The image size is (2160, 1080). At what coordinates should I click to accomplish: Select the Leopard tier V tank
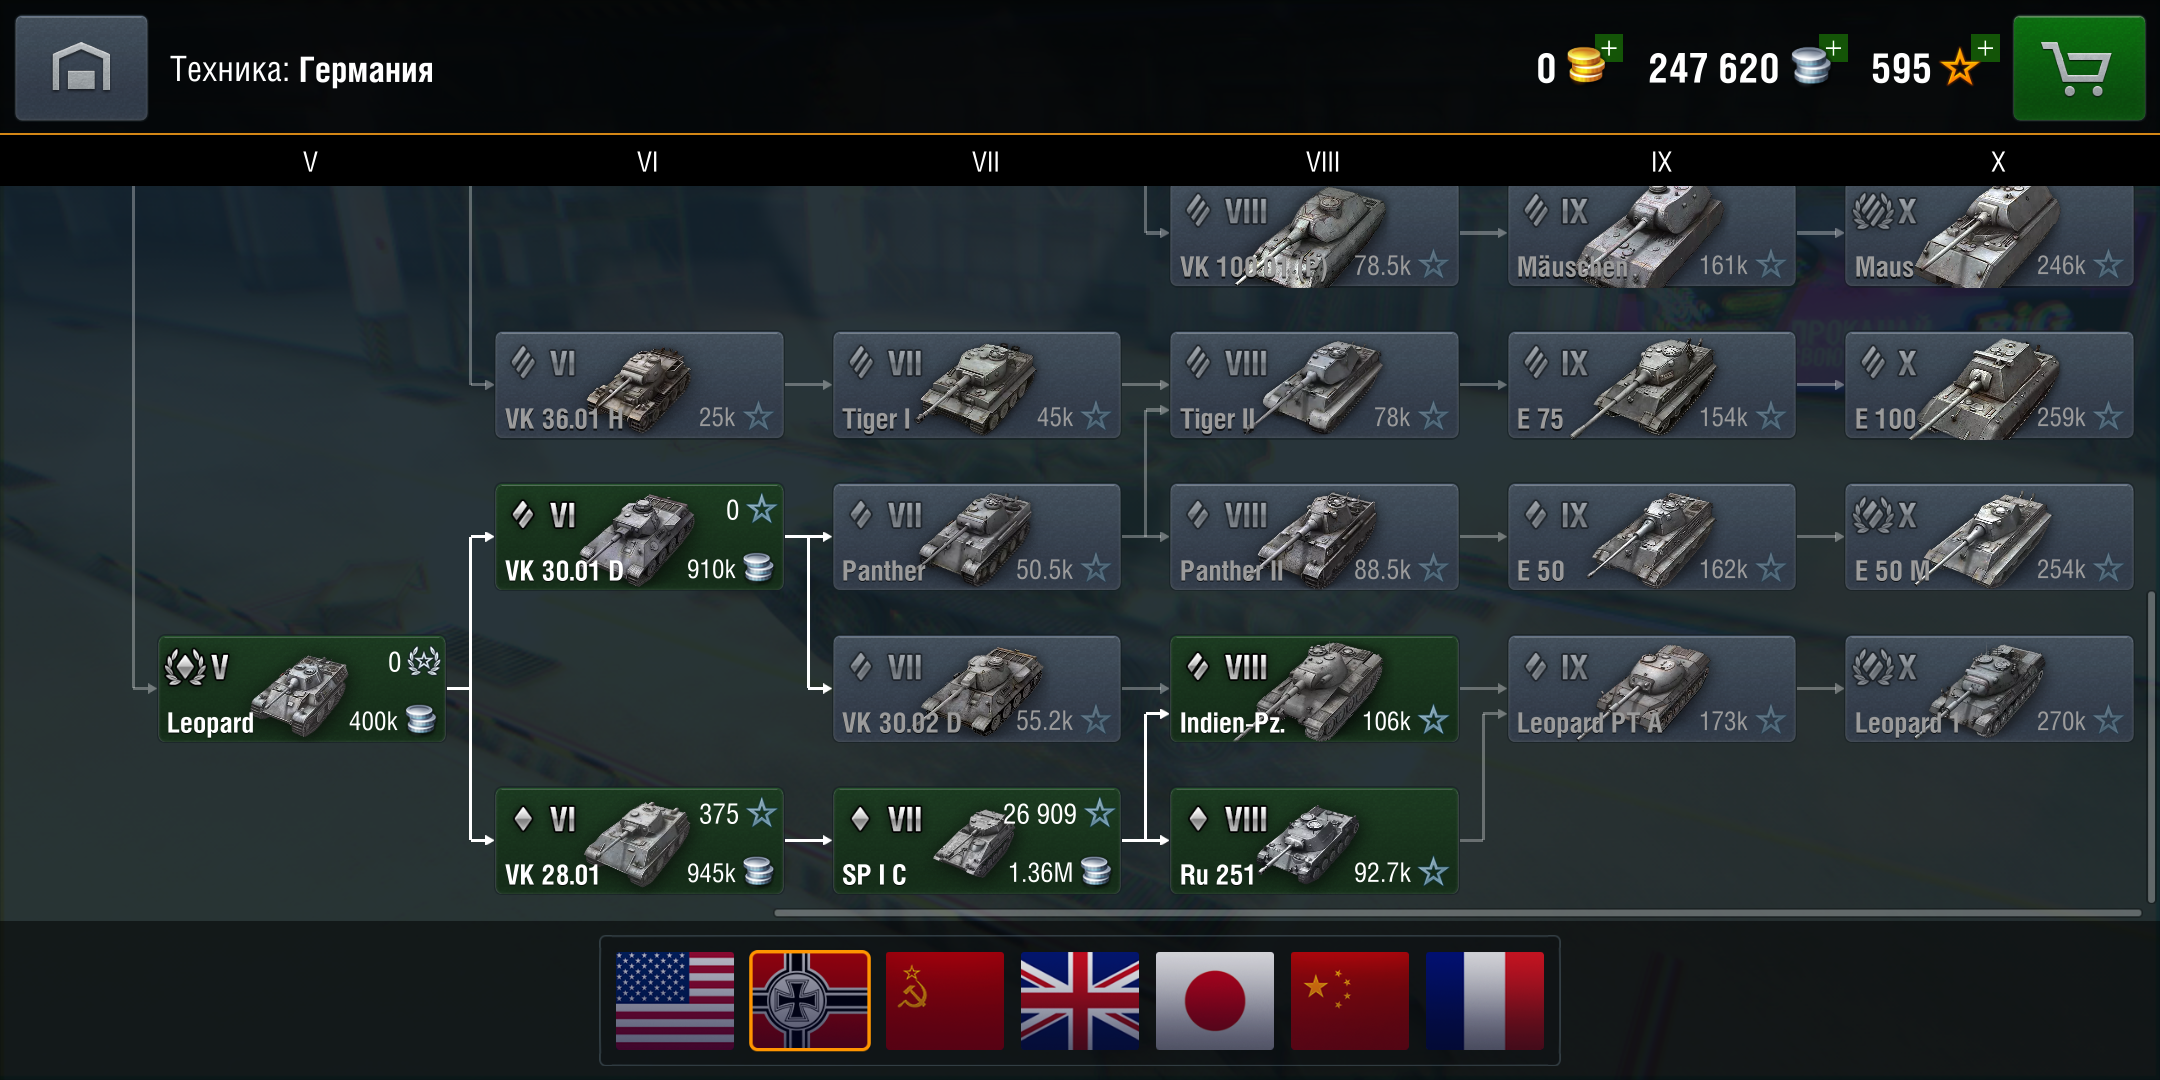pyautogui.click(x=302, y=689)
